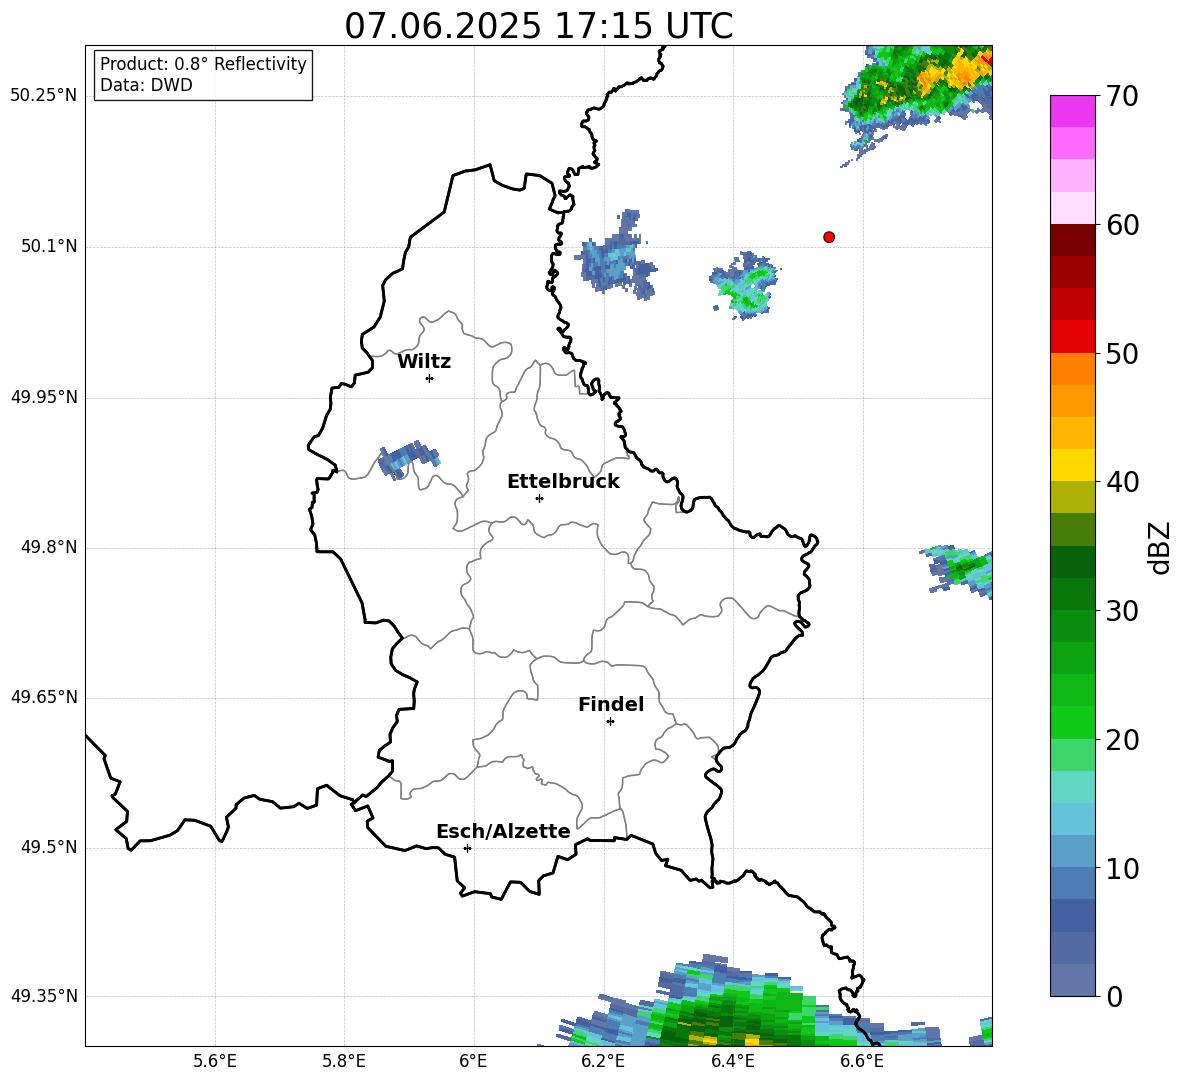This screenshot has width=1184, height=1081.
Task: Click the magenta top colorbar swatch
Action: tap(1072, 111)
